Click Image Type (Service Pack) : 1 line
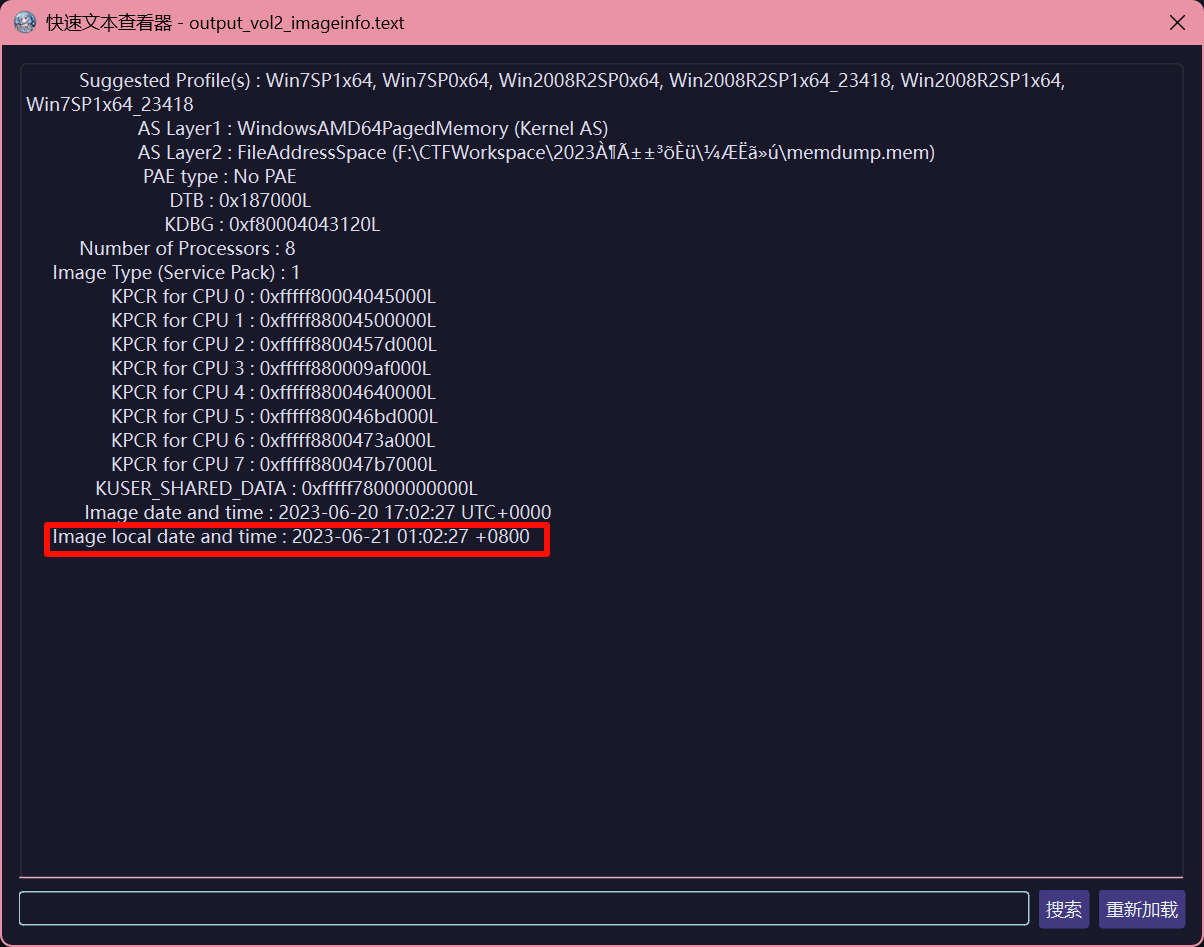Image resolution: width=1204 pixels, height=947 pixels. pyautogui.click(x=176, y=272)
